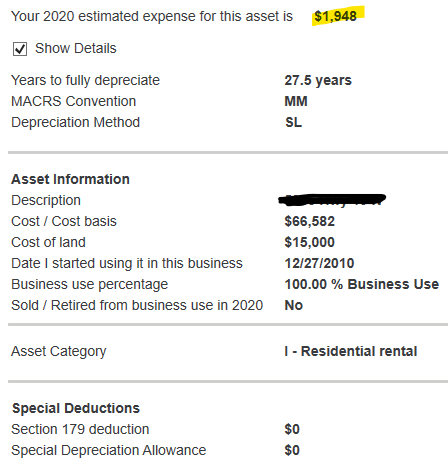Click the Years to fully depreciate label
448x464 pixels.
(85, 81)
